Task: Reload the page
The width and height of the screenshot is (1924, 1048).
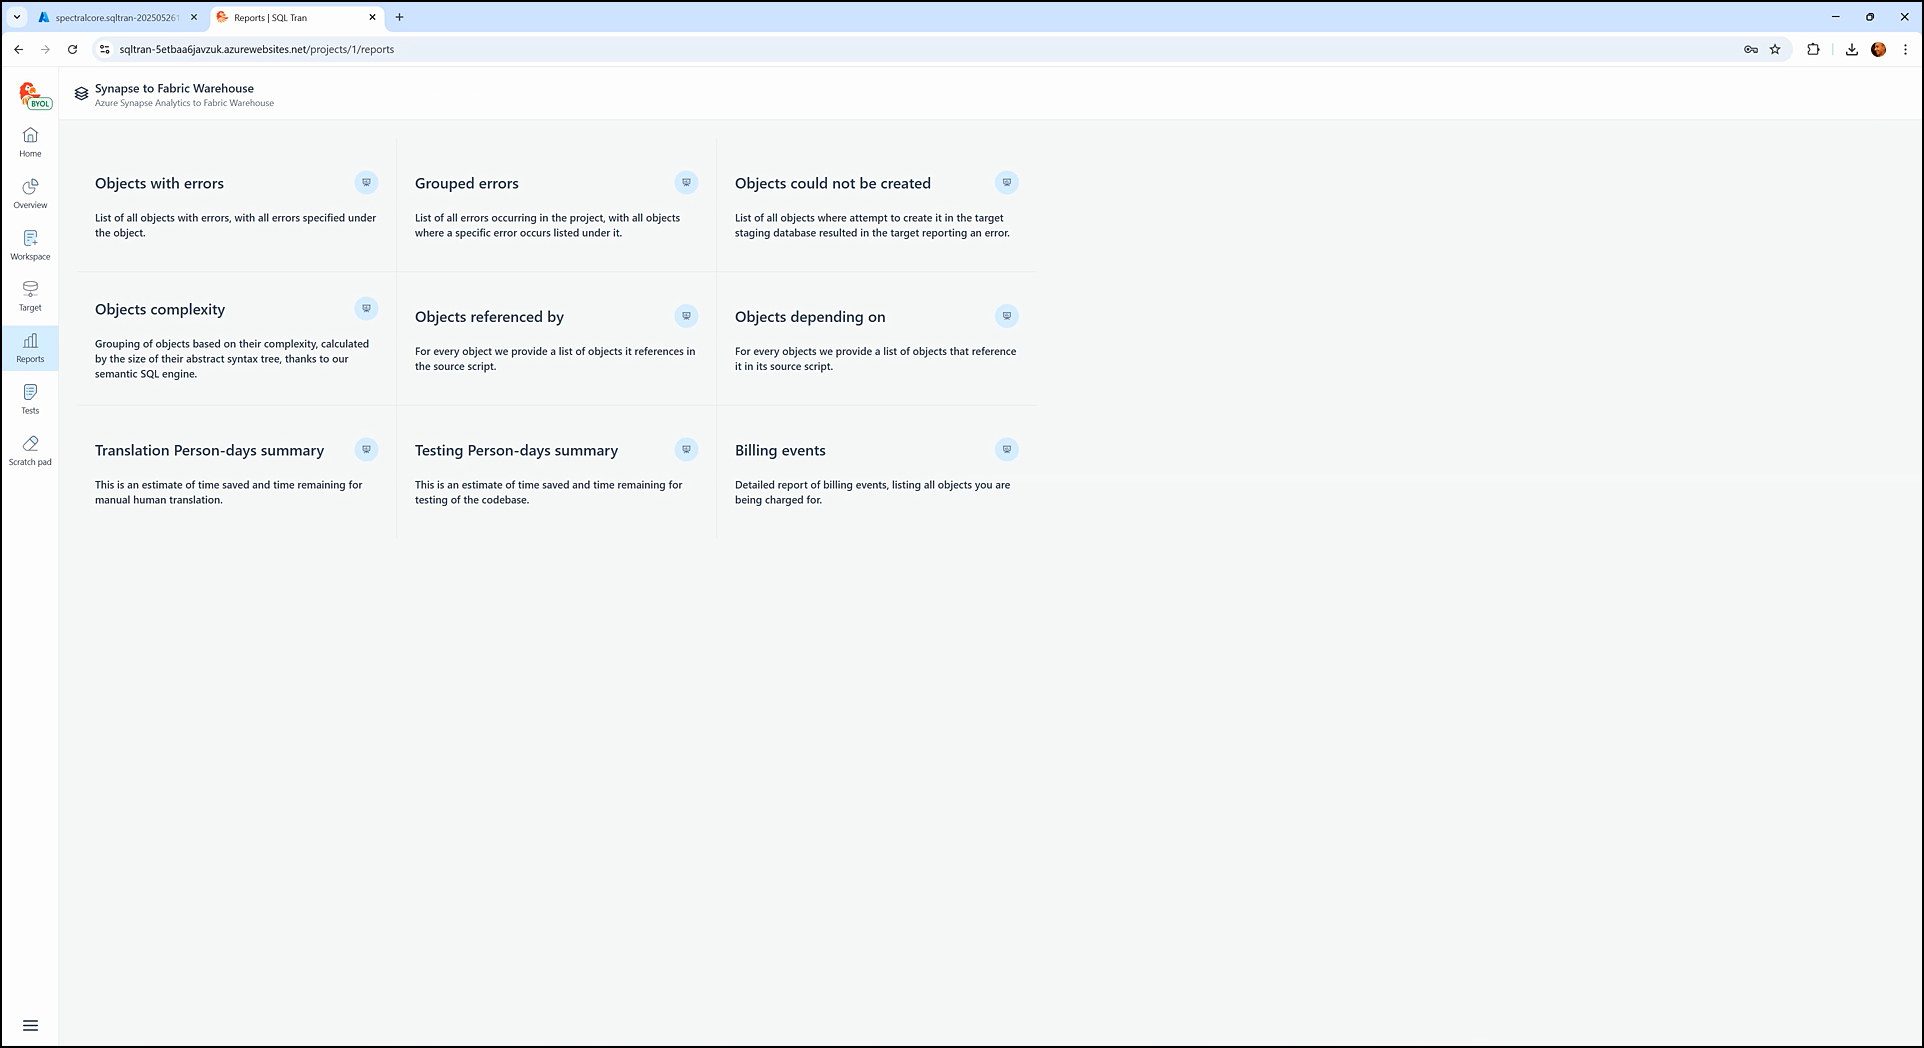Action: (72, 49)
